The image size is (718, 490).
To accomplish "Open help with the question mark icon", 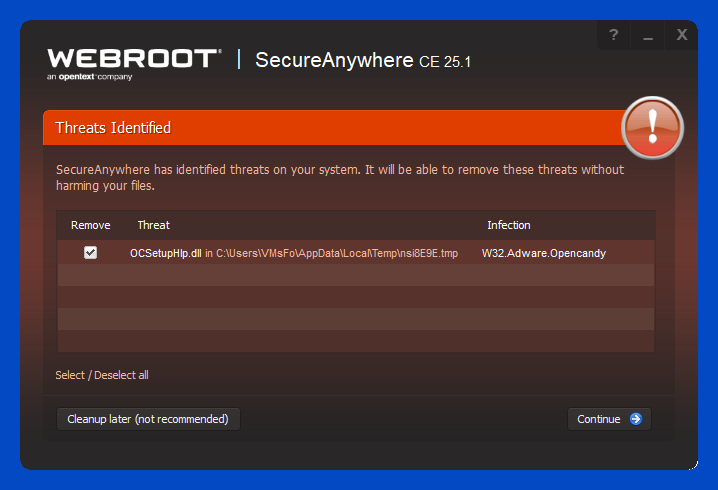I will click(614, 35).
